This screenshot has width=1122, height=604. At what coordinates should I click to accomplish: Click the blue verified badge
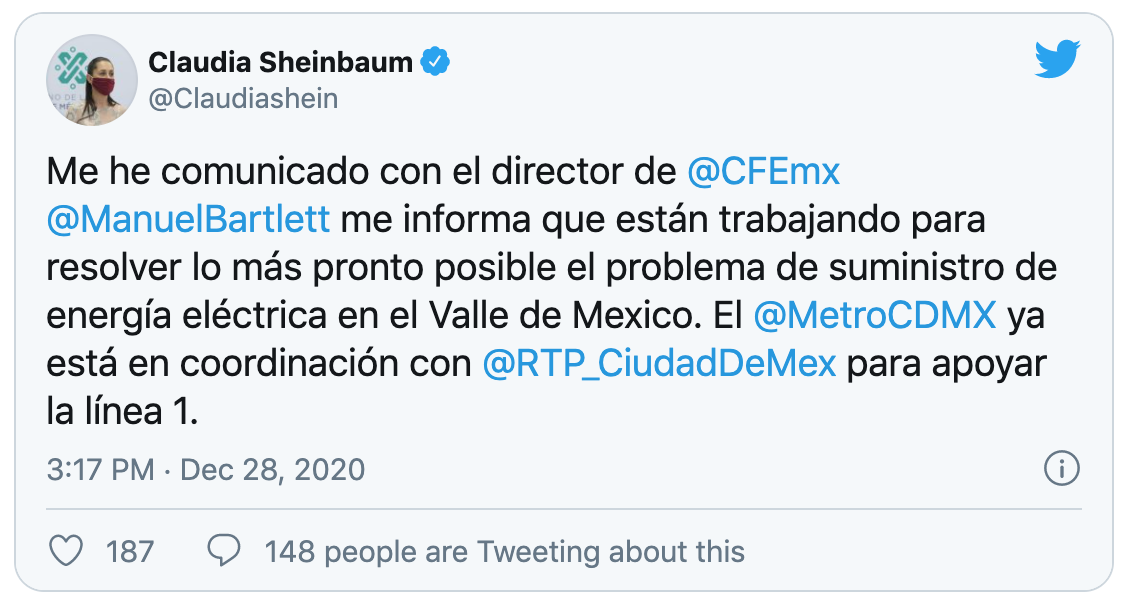[434, 62]
